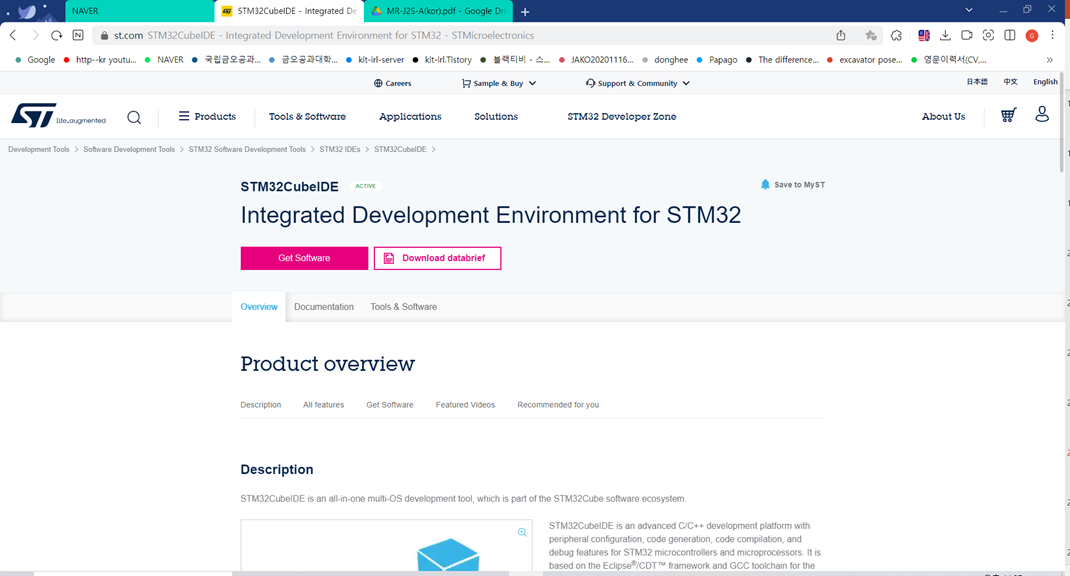Open the tab search dropdown arrow
Viewport: 1070px width, 576px height.
pyautogui.click(x=968, y=10)
